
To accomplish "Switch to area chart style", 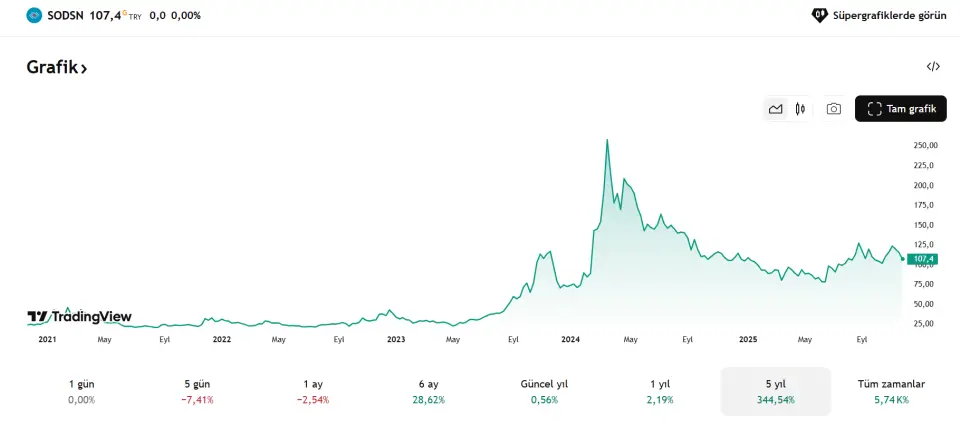I will click(775, 109).
